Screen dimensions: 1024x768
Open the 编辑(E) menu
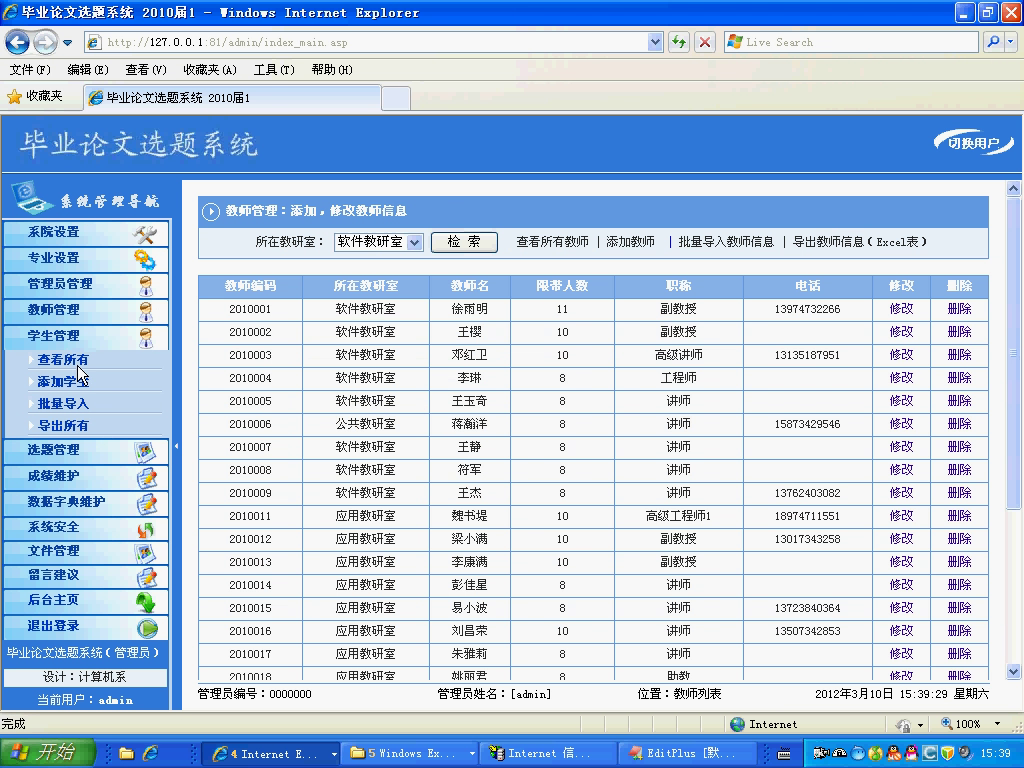point(88,69)
